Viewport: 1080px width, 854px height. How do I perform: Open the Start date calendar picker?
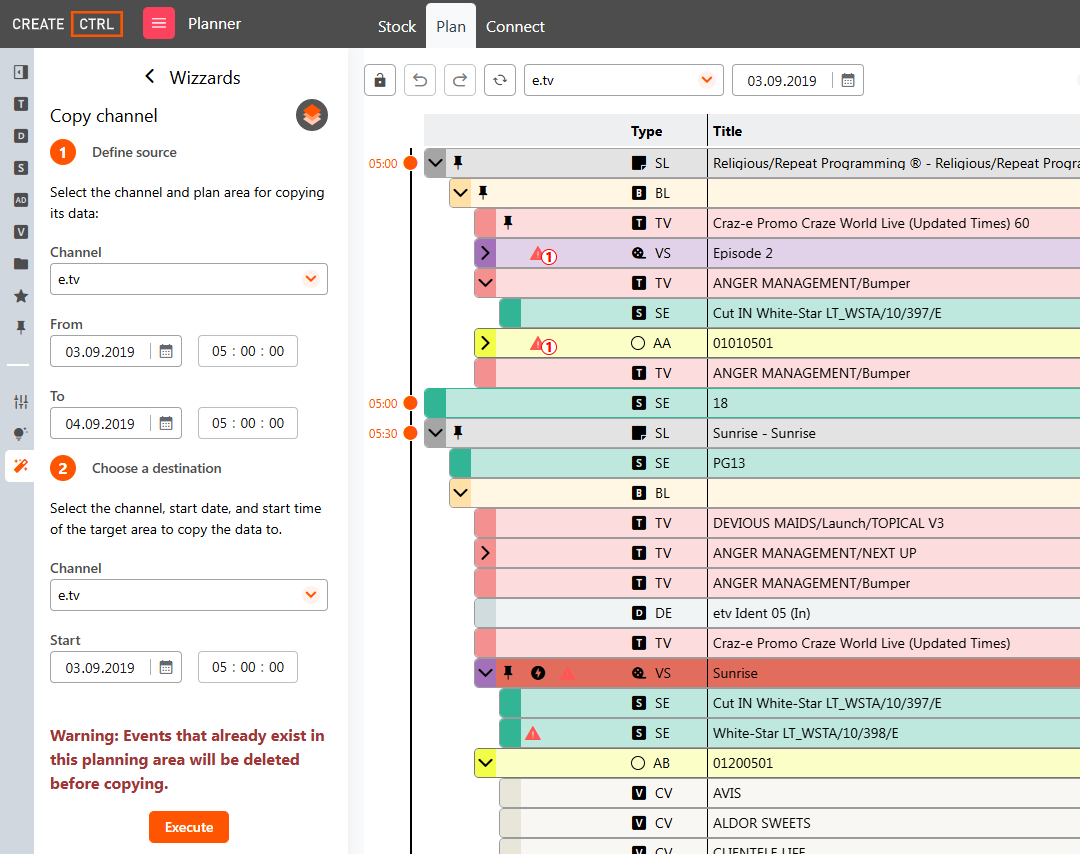tap(166, 667)
